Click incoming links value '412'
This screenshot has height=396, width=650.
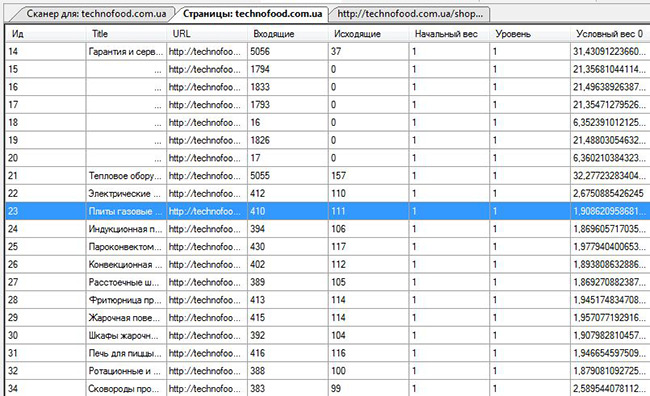pyautogui.click(x=288, y=194)
